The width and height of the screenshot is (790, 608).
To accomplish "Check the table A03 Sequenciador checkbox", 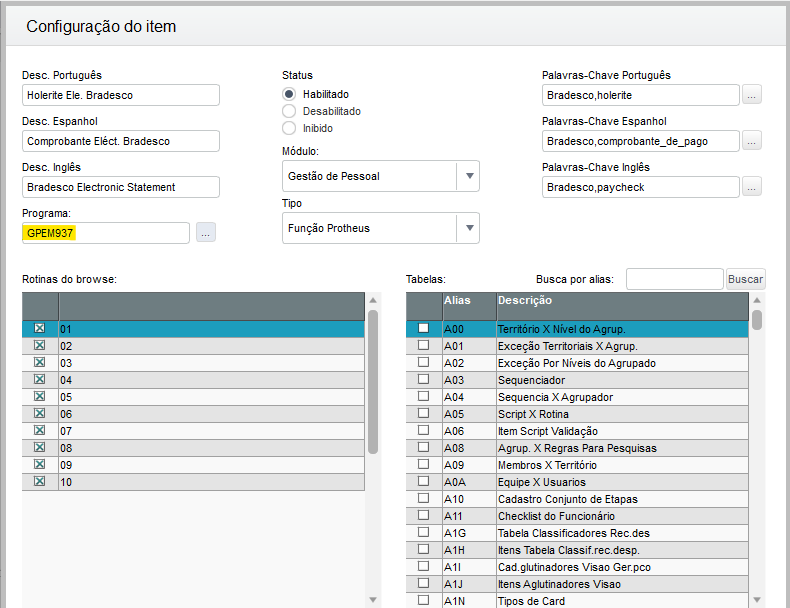I will (x=423, y=379).
